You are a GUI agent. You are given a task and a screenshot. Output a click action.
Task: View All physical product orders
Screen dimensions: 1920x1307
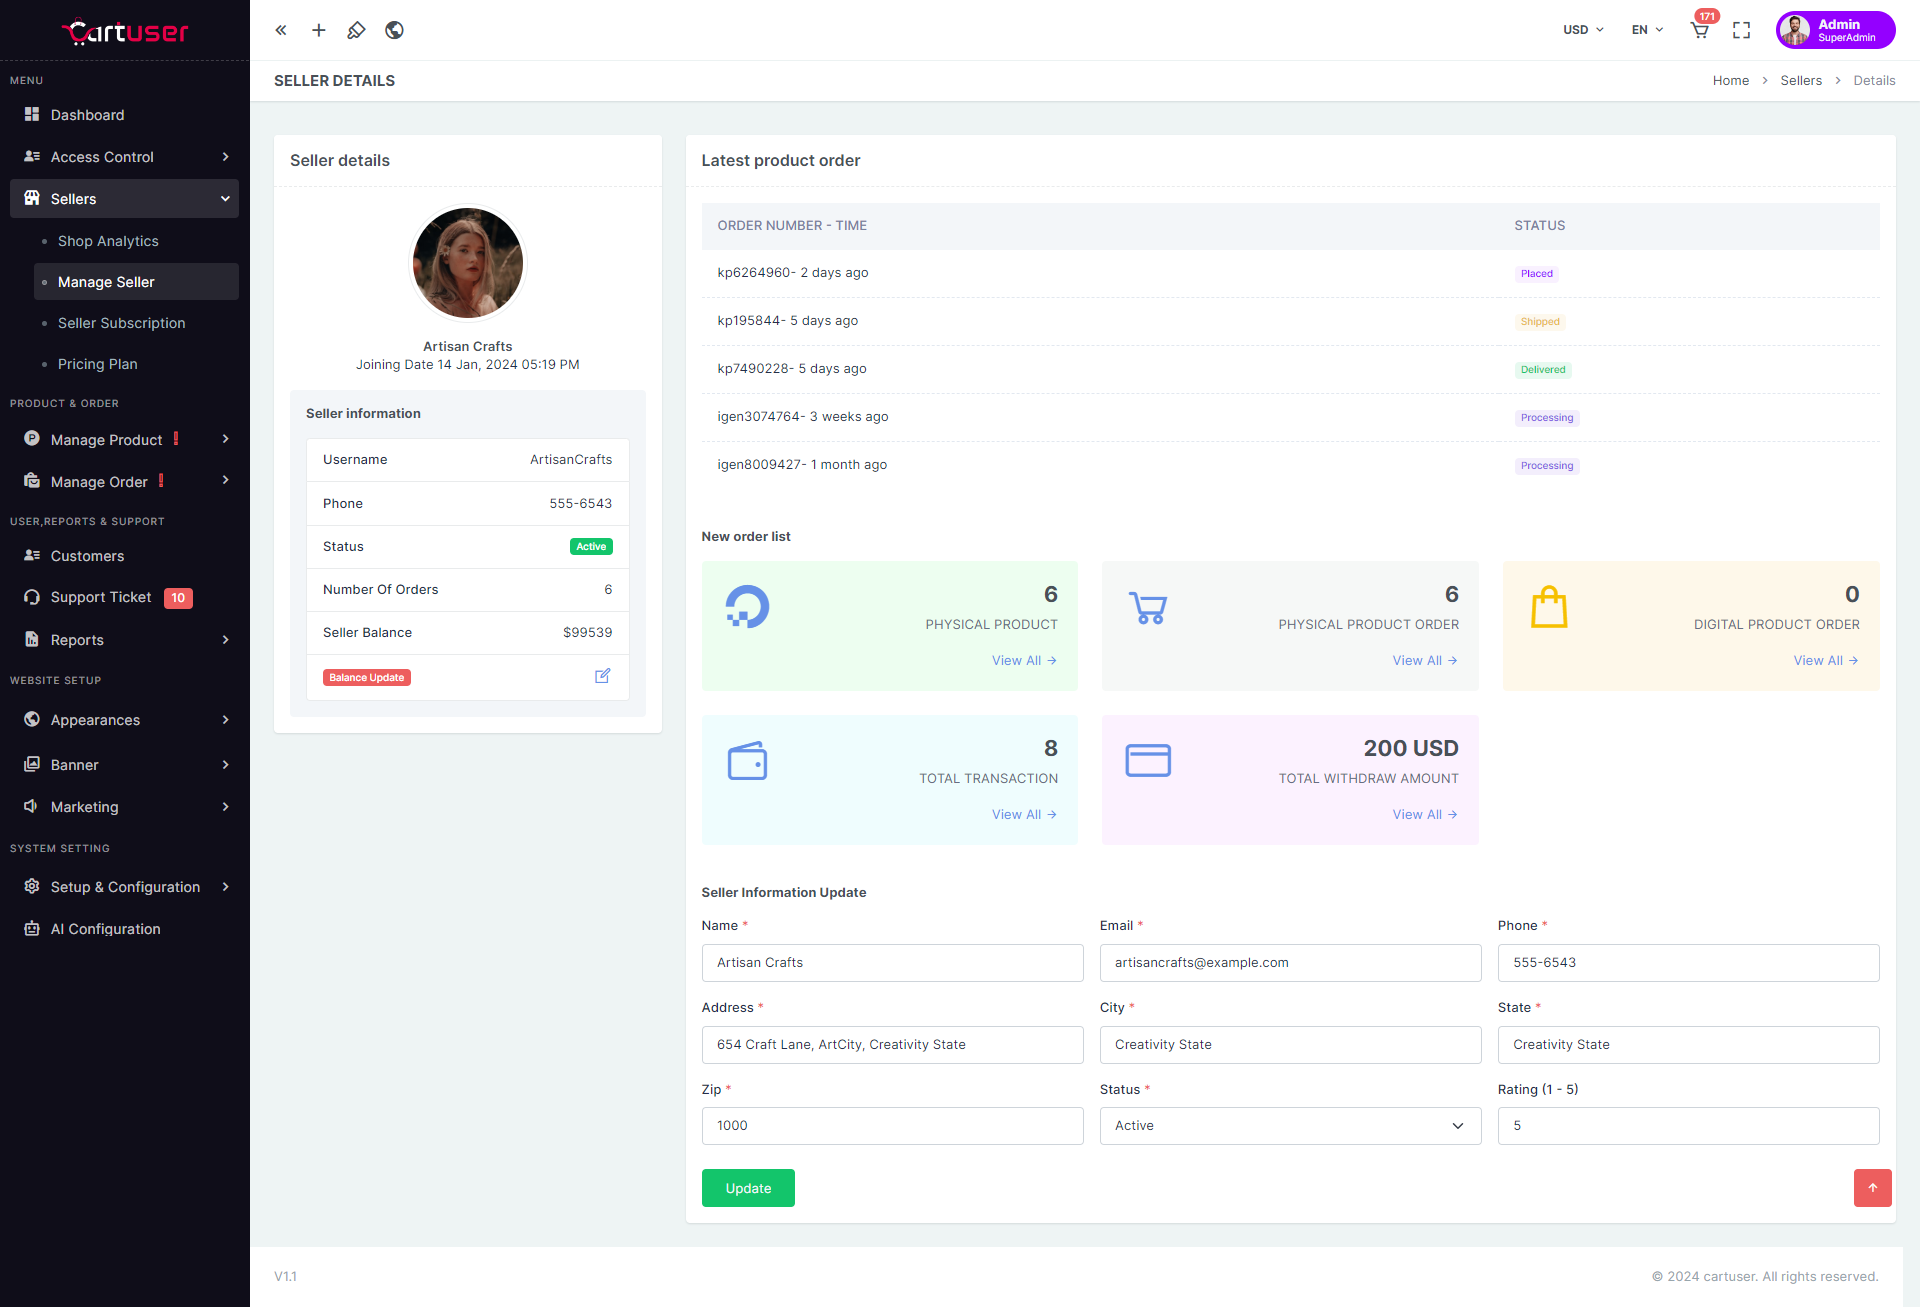point(1424,661)
